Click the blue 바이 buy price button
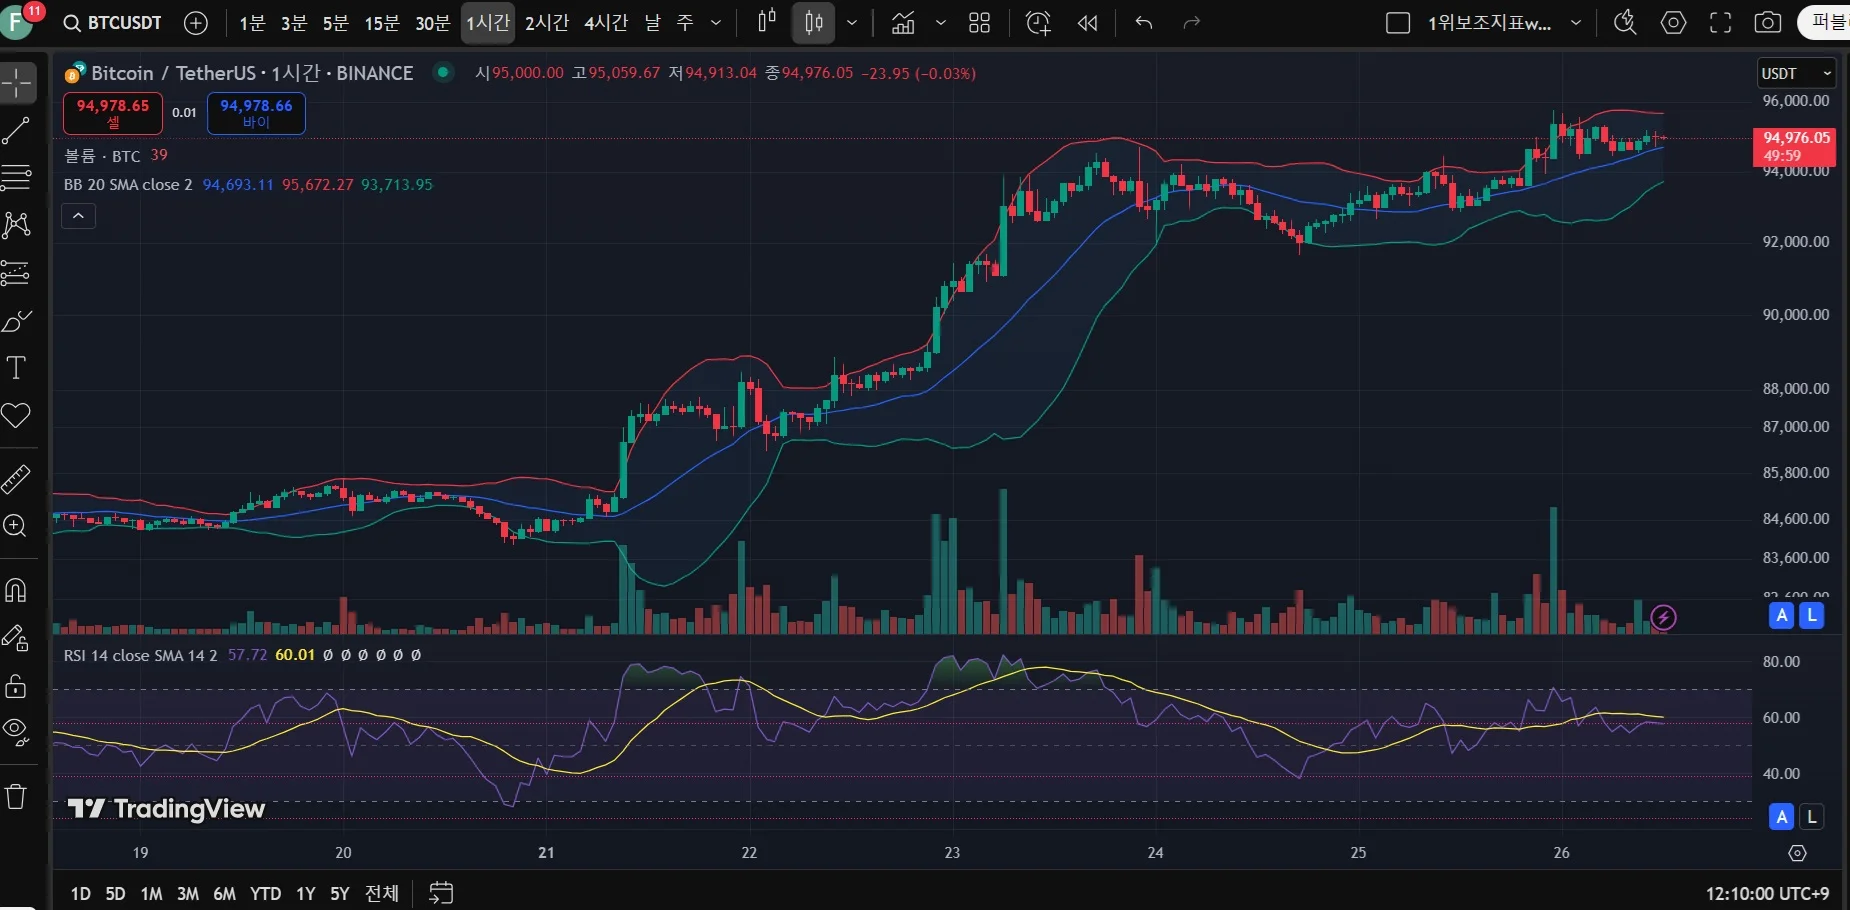This screenshot has width=1850, height=910. 256,113
